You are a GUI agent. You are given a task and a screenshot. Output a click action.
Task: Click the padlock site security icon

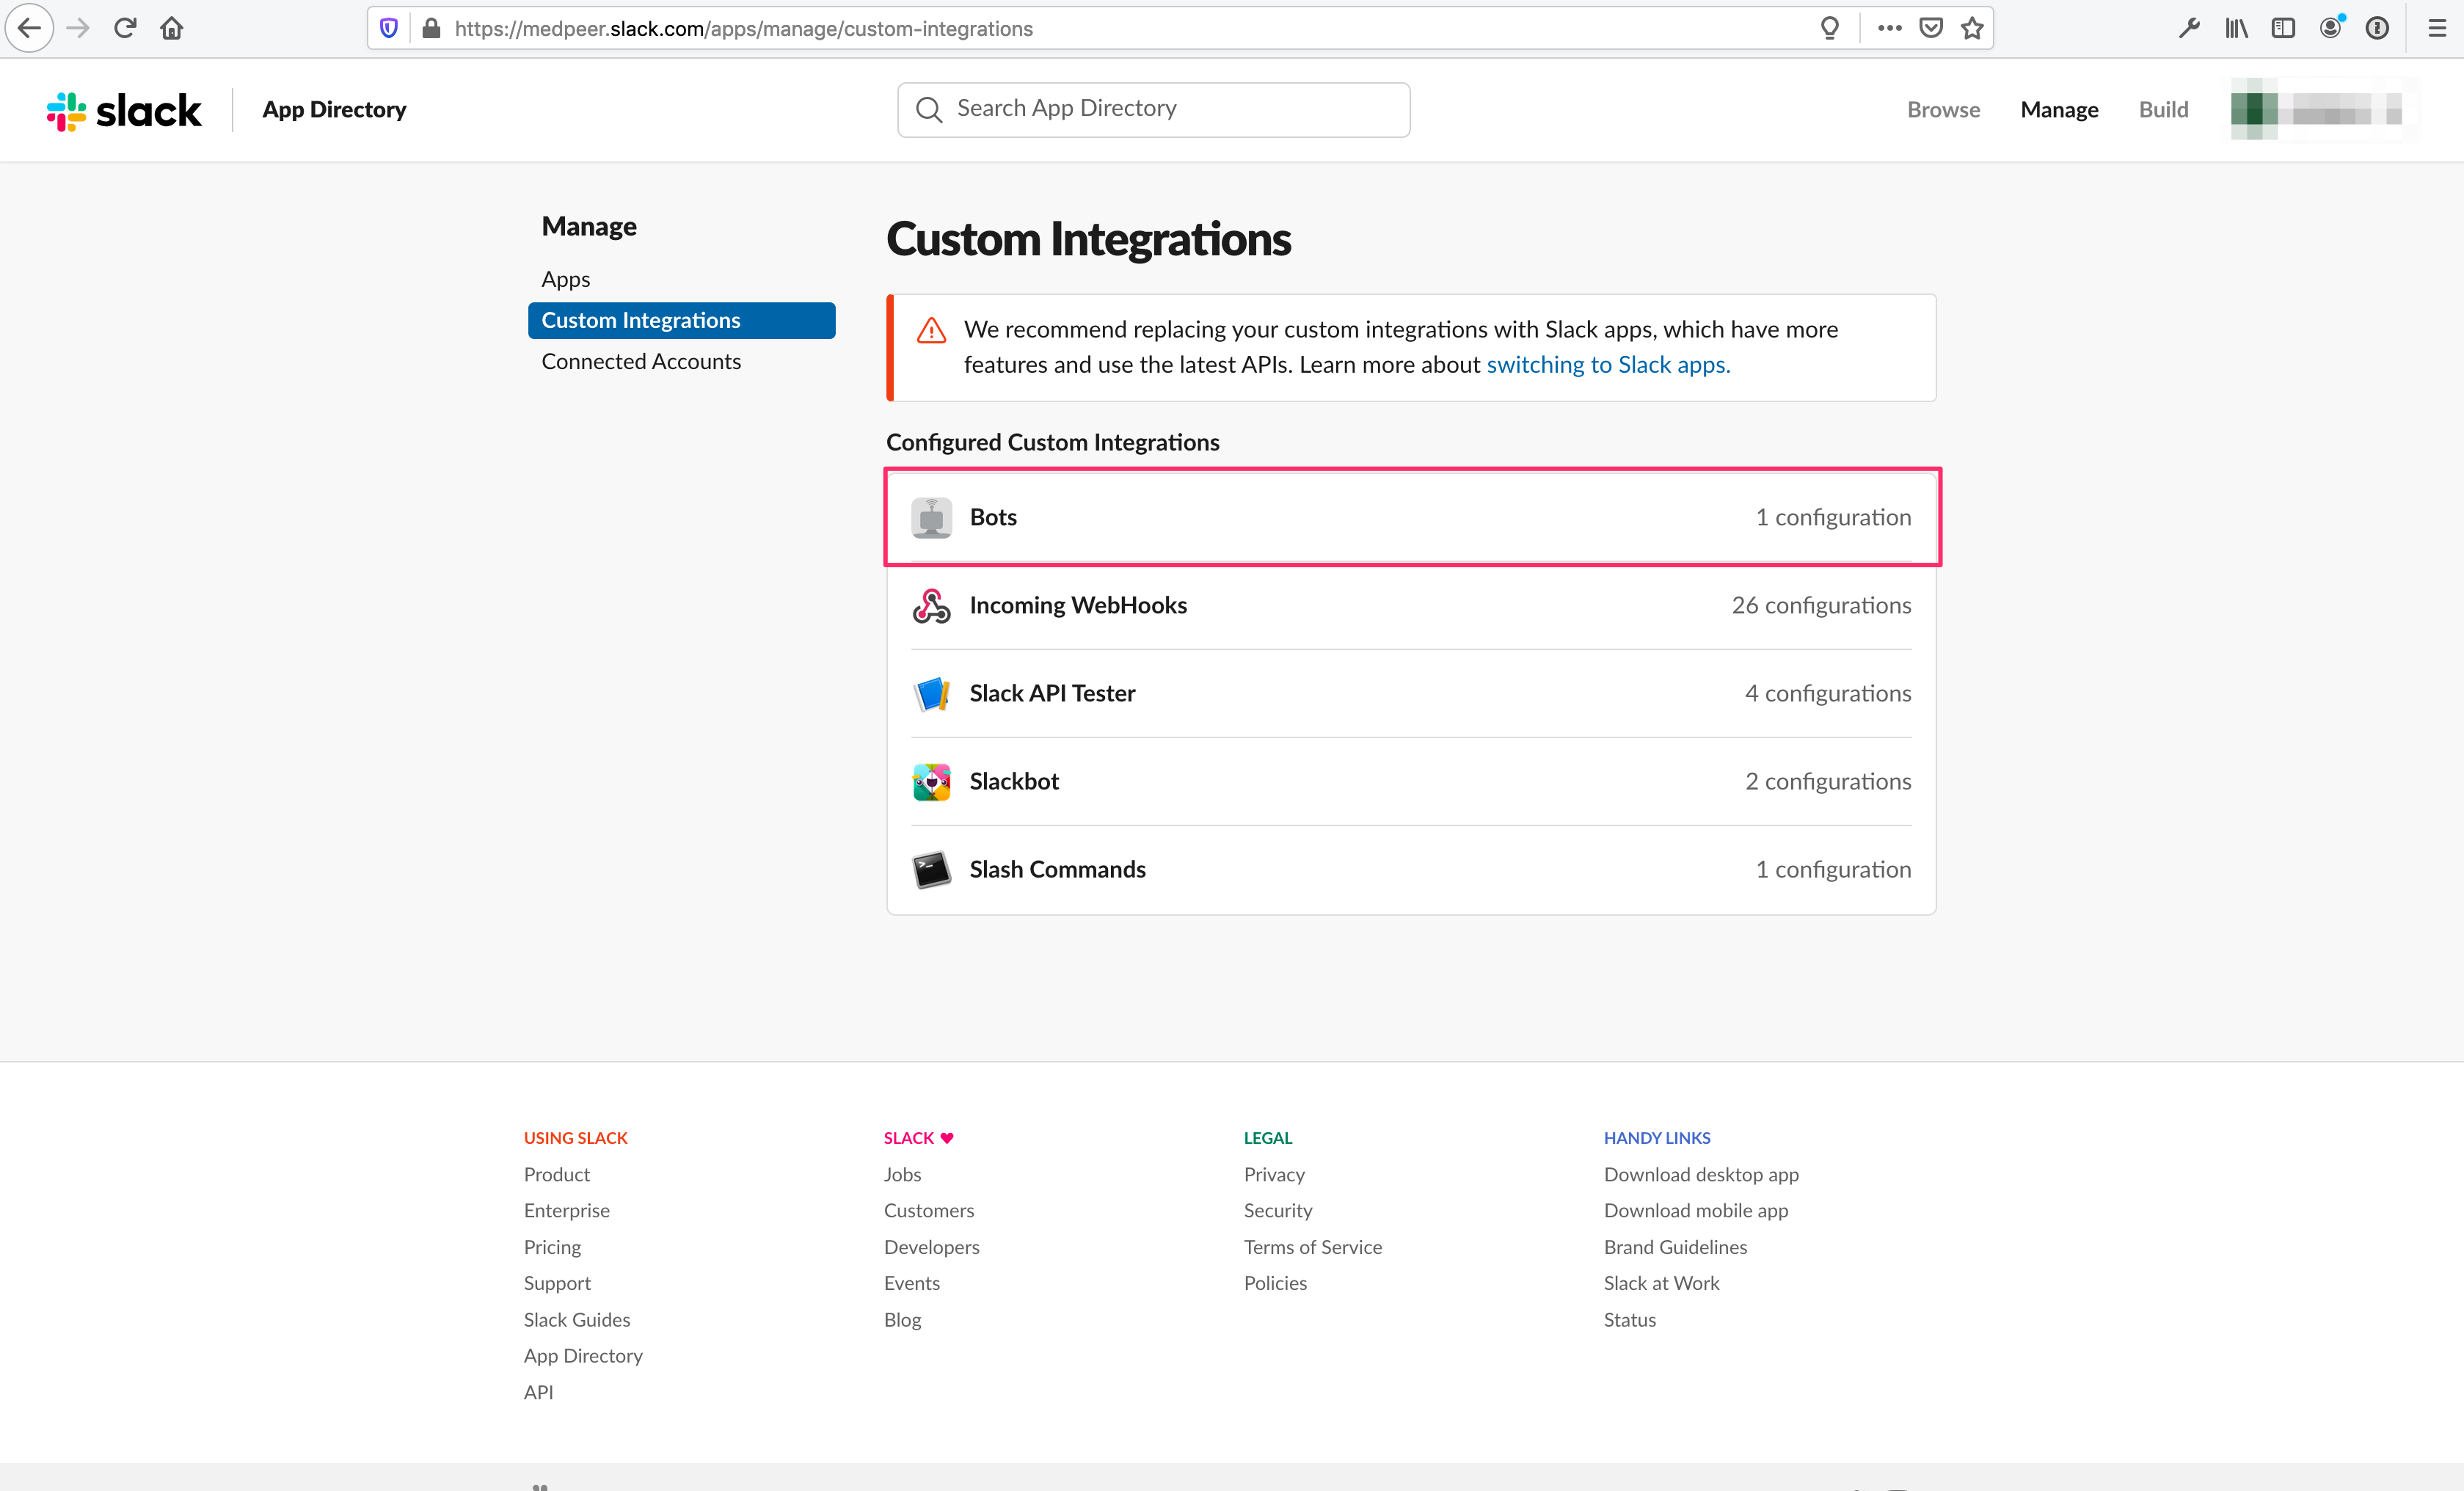pyautogui.click(x=431, y=28)
